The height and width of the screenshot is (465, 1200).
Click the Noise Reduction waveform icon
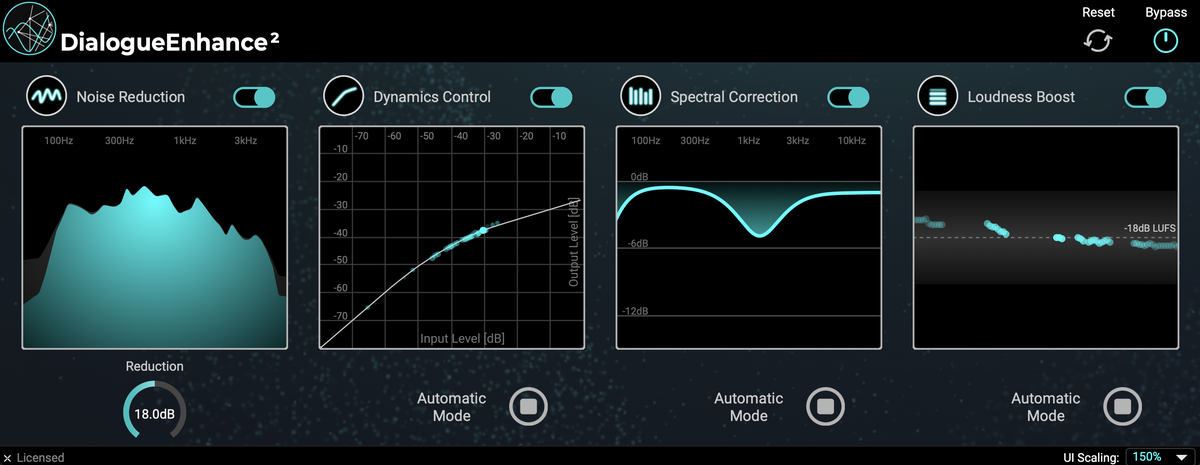tap(46, 97)
